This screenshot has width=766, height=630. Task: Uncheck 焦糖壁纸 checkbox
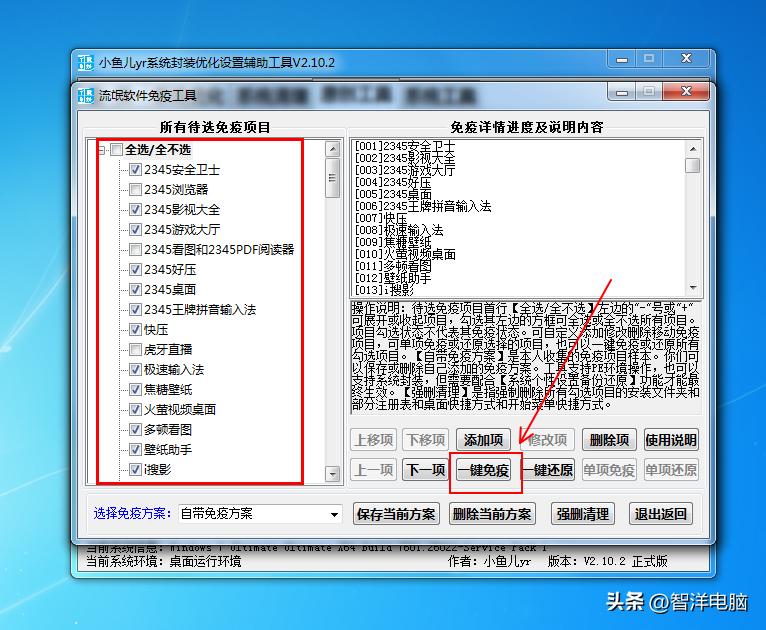click(135, 390)
